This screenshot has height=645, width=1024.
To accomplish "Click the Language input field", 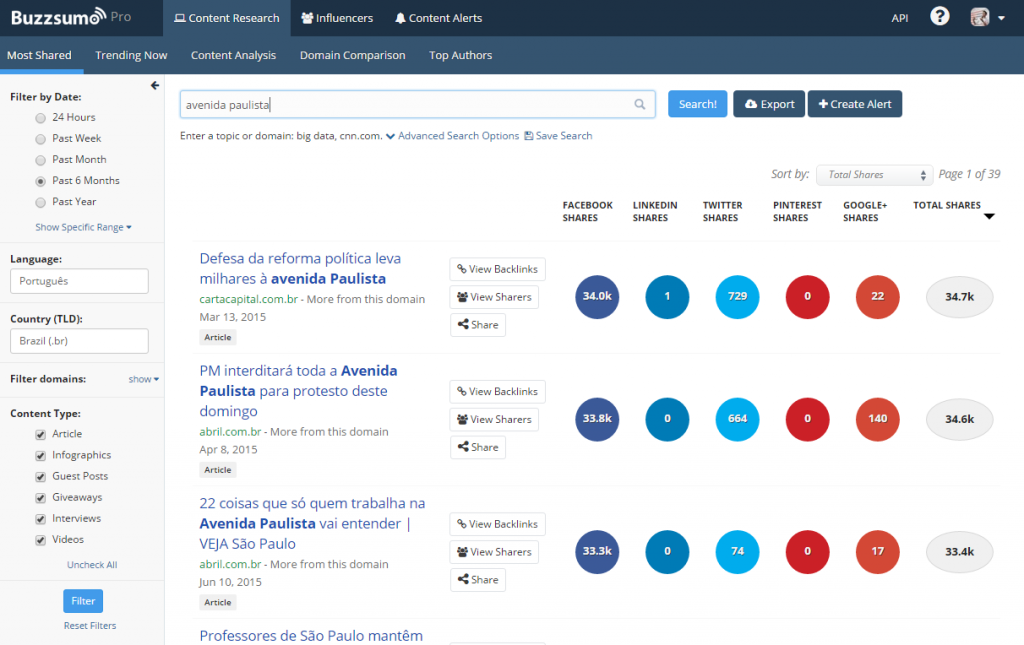I will click(x=79, y=281).
